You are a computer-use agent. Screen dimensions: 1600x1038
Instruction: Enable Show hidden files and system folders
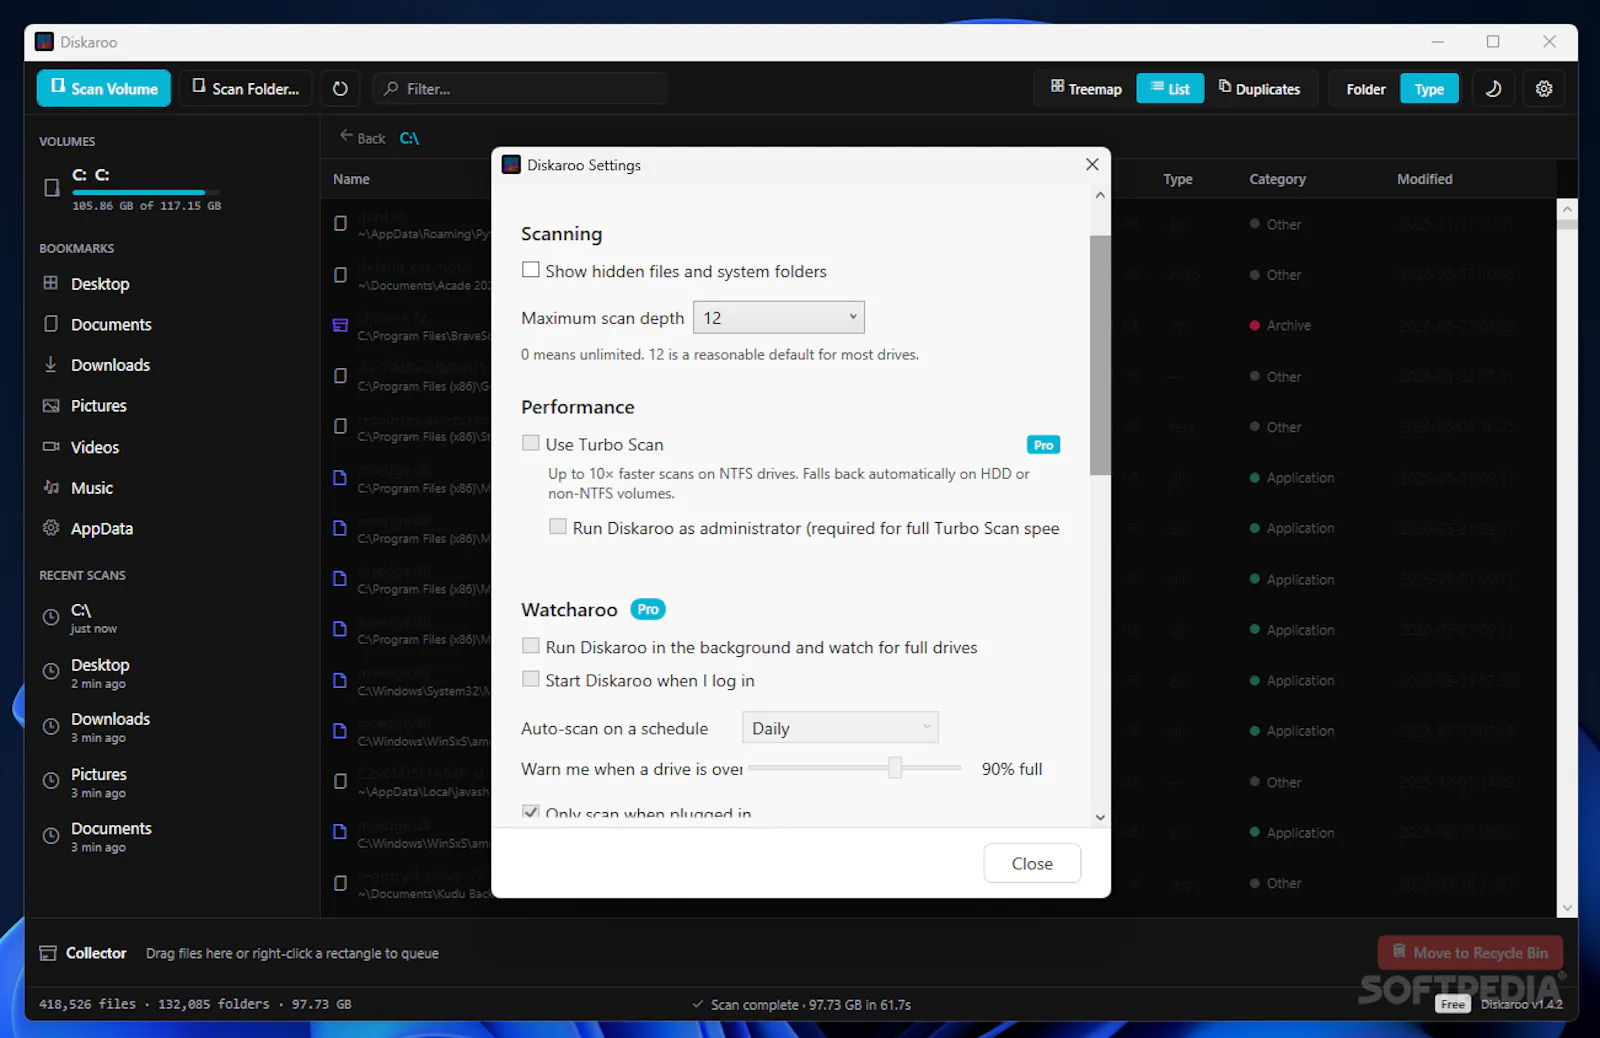pos(531,270)
